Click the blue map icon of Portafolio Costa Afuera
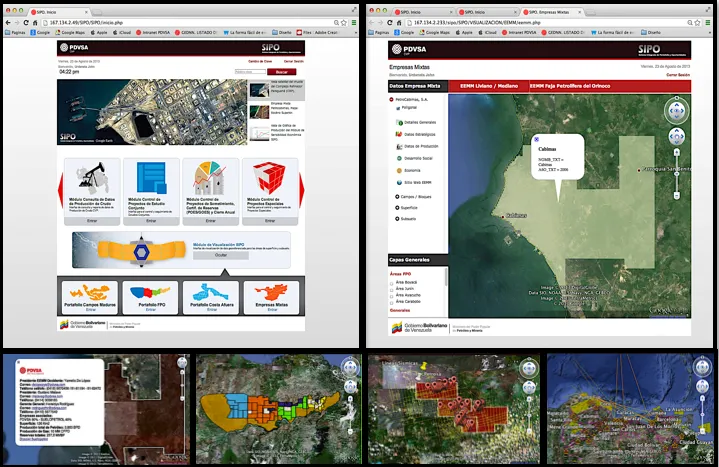 click(211, 292)
